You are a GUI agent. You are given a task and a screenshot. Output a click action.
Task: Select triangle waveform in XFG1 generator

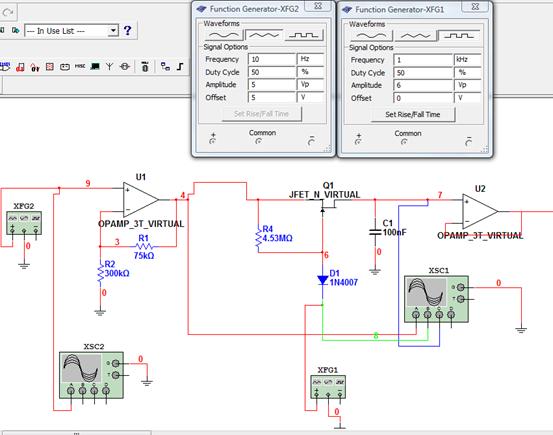[415, 36]
